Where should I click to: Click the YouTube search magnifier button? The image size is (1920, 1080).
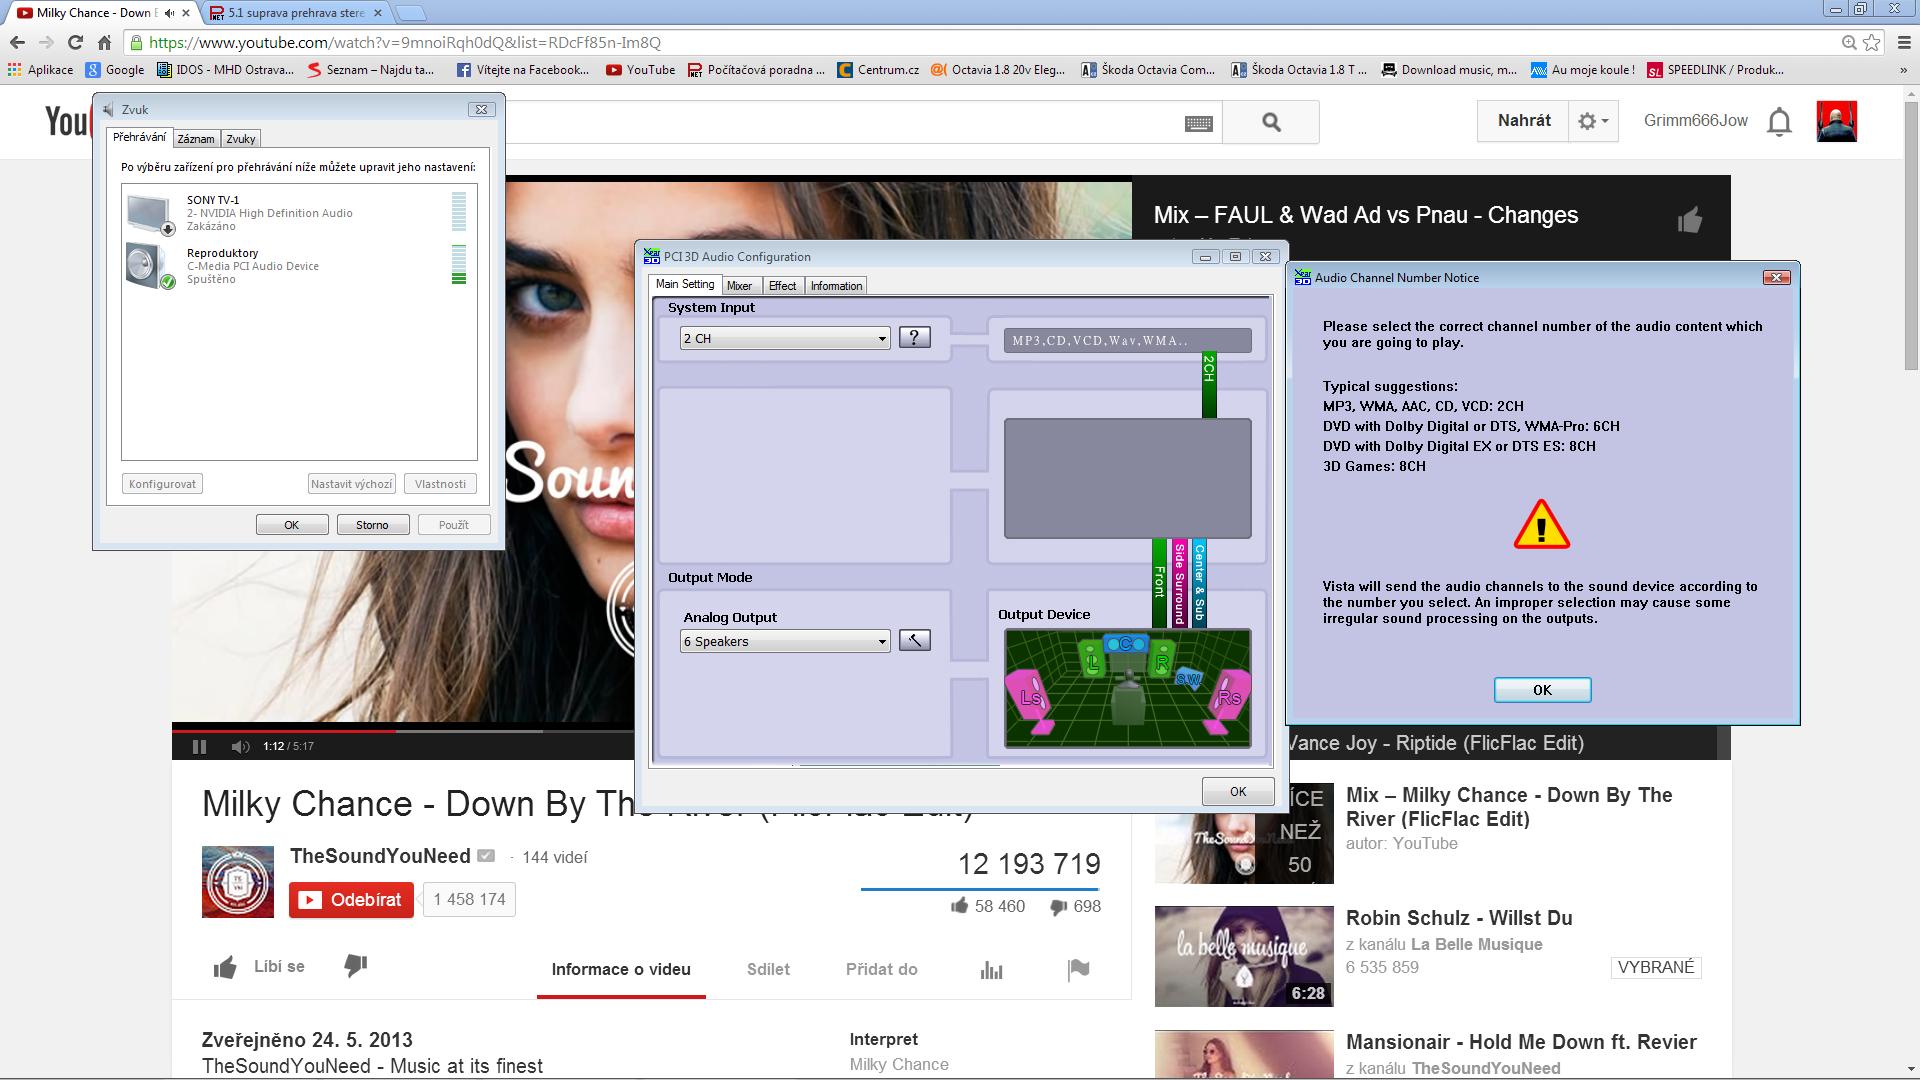click(x=1271, y=122)
